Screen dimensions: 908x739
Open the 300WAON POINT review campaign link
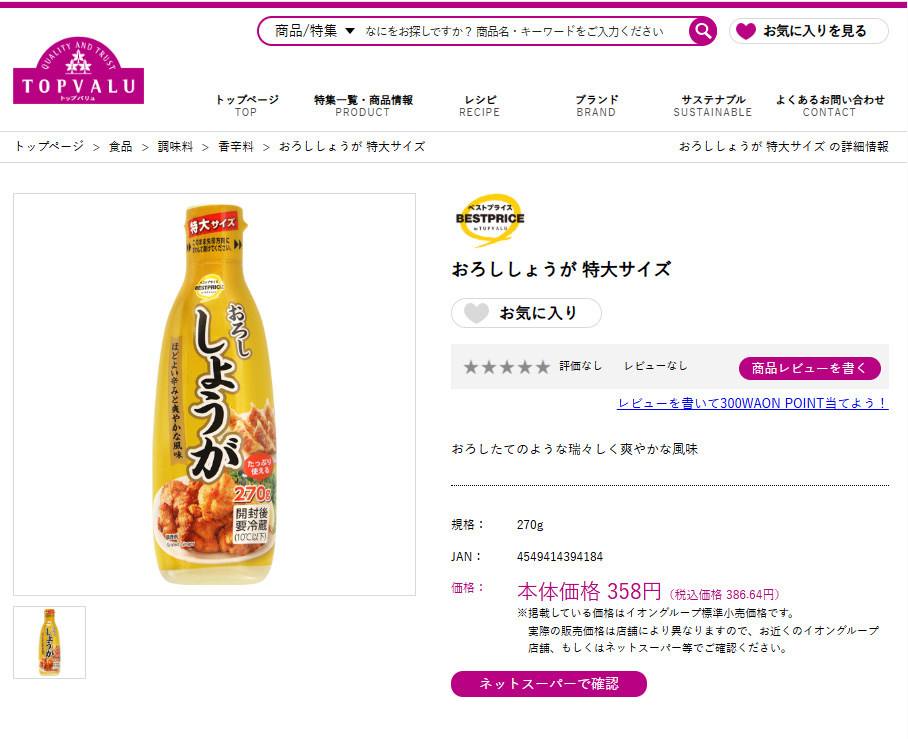[753, 403]
